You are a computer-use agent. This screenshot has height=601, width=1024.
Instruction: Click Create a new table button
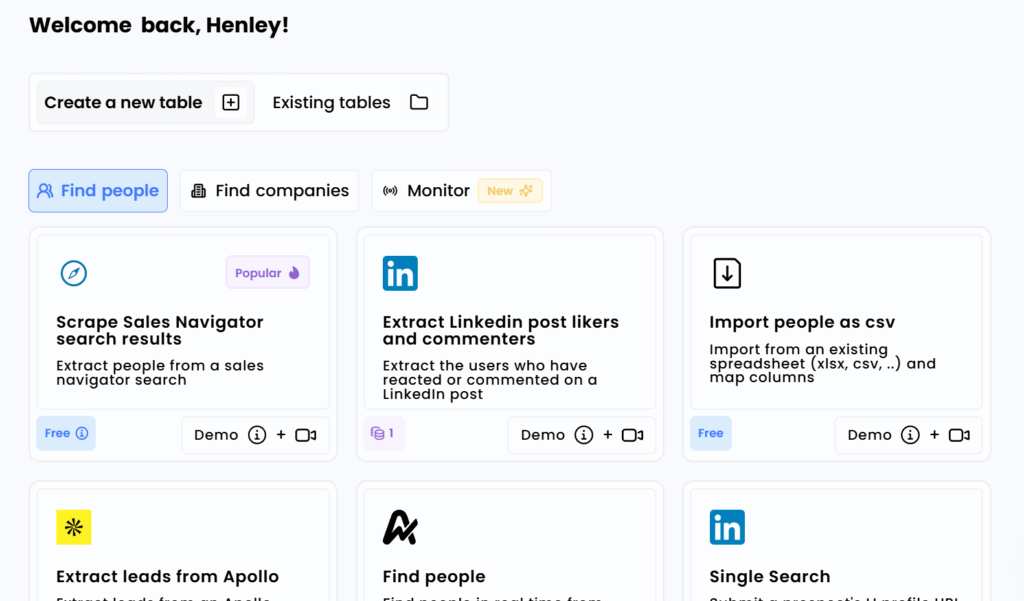pyautogui.click(x=142, y=102)
